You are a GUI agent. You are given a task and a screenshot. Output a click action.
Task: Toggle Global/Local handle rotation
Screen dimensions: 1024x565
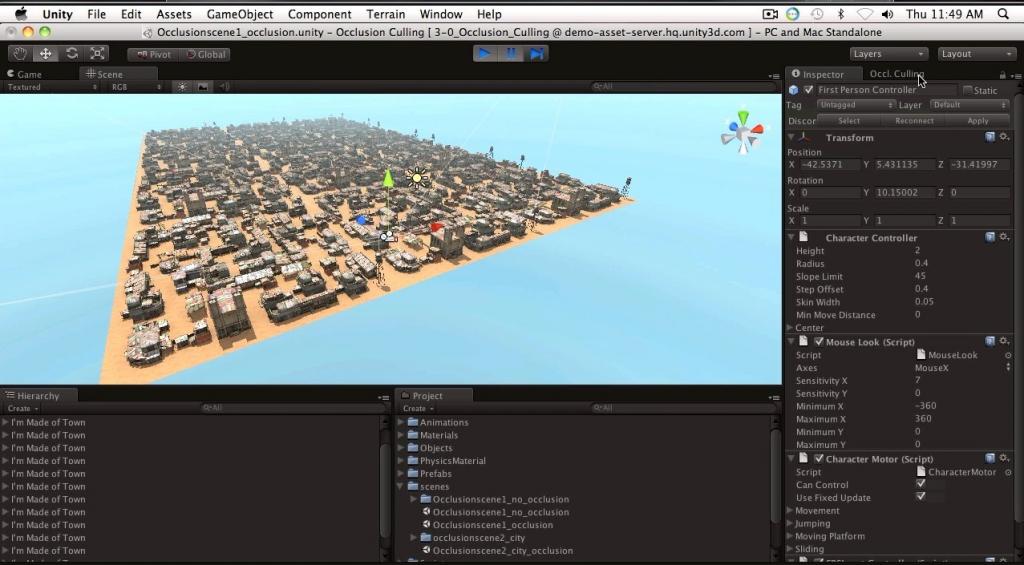tap(205, 54)
